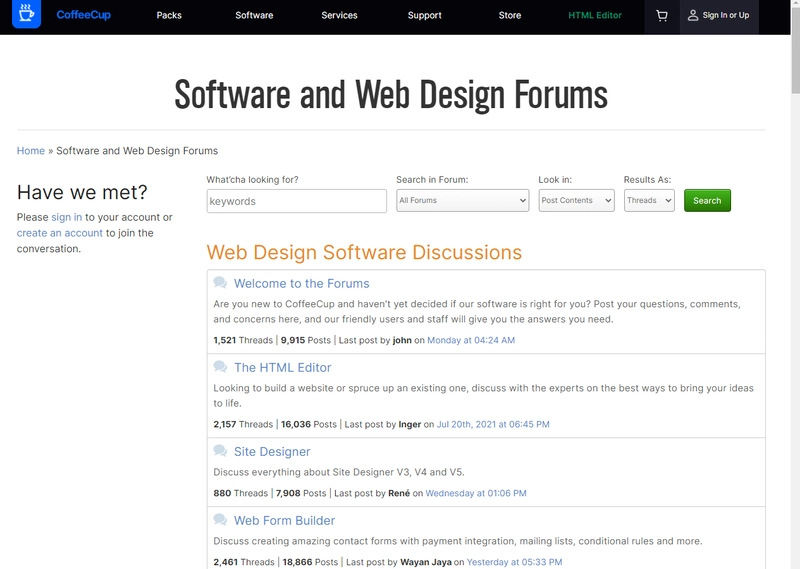The width and height of the screenshot is (800, 569).
Task: Click the '18,866 Posts' count text
Action: tap(310, 562)
